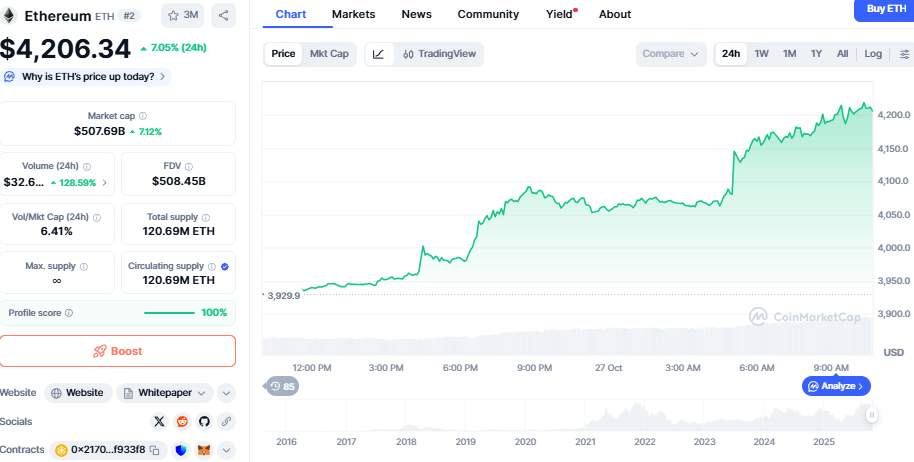Toggle the Log scale option
The height and width of the screenshot is (462, 914).
click(873, 54)
